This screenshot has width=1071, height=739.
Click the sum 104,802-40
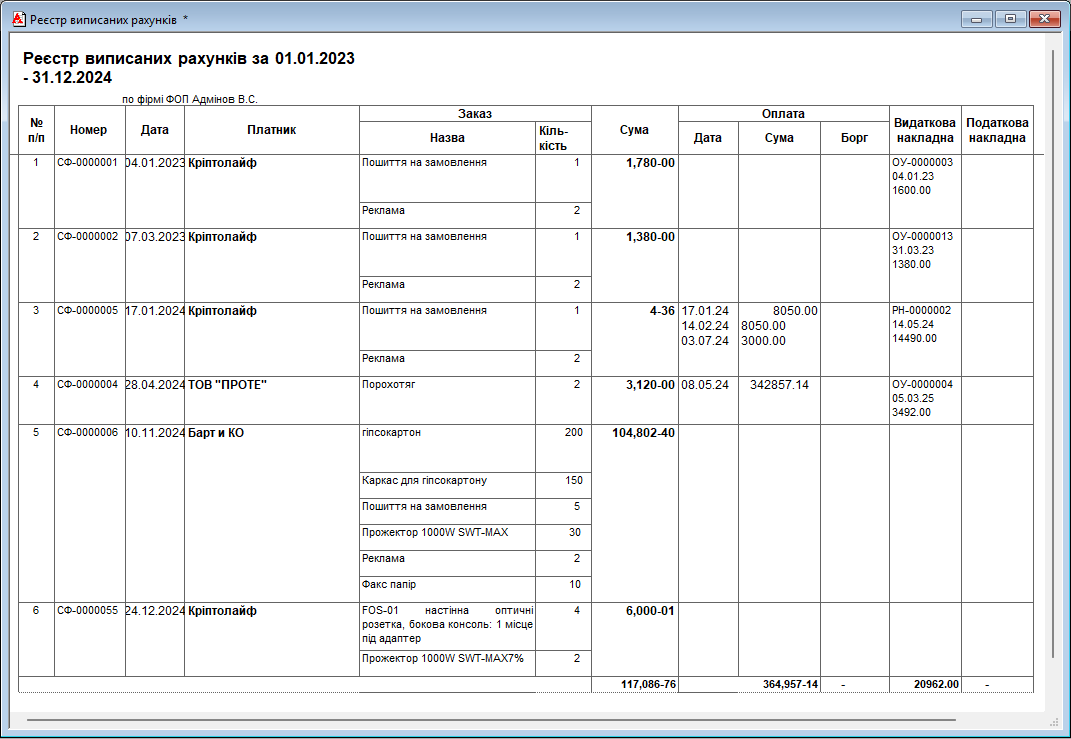(x=643, y=432)
